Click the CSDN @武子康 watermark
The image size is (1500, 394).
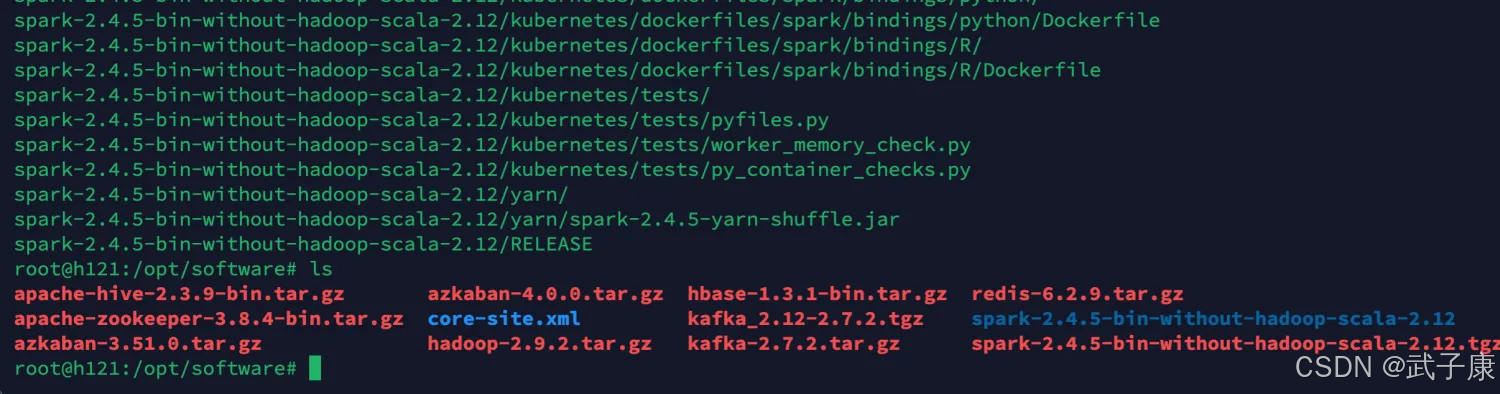point(1395,367)
